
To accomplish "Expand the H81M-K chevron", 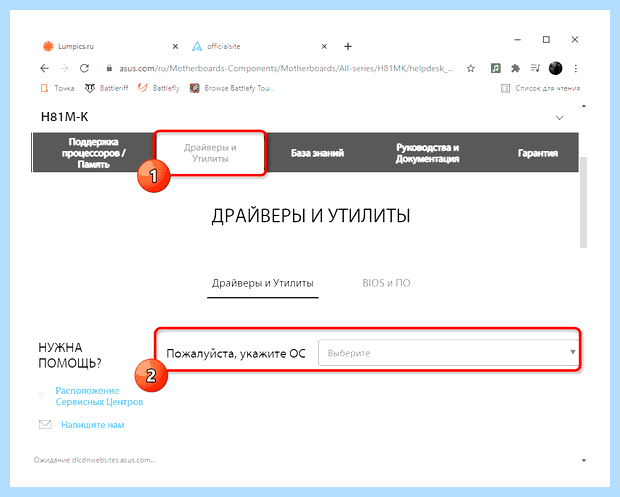I will point(560,117).
